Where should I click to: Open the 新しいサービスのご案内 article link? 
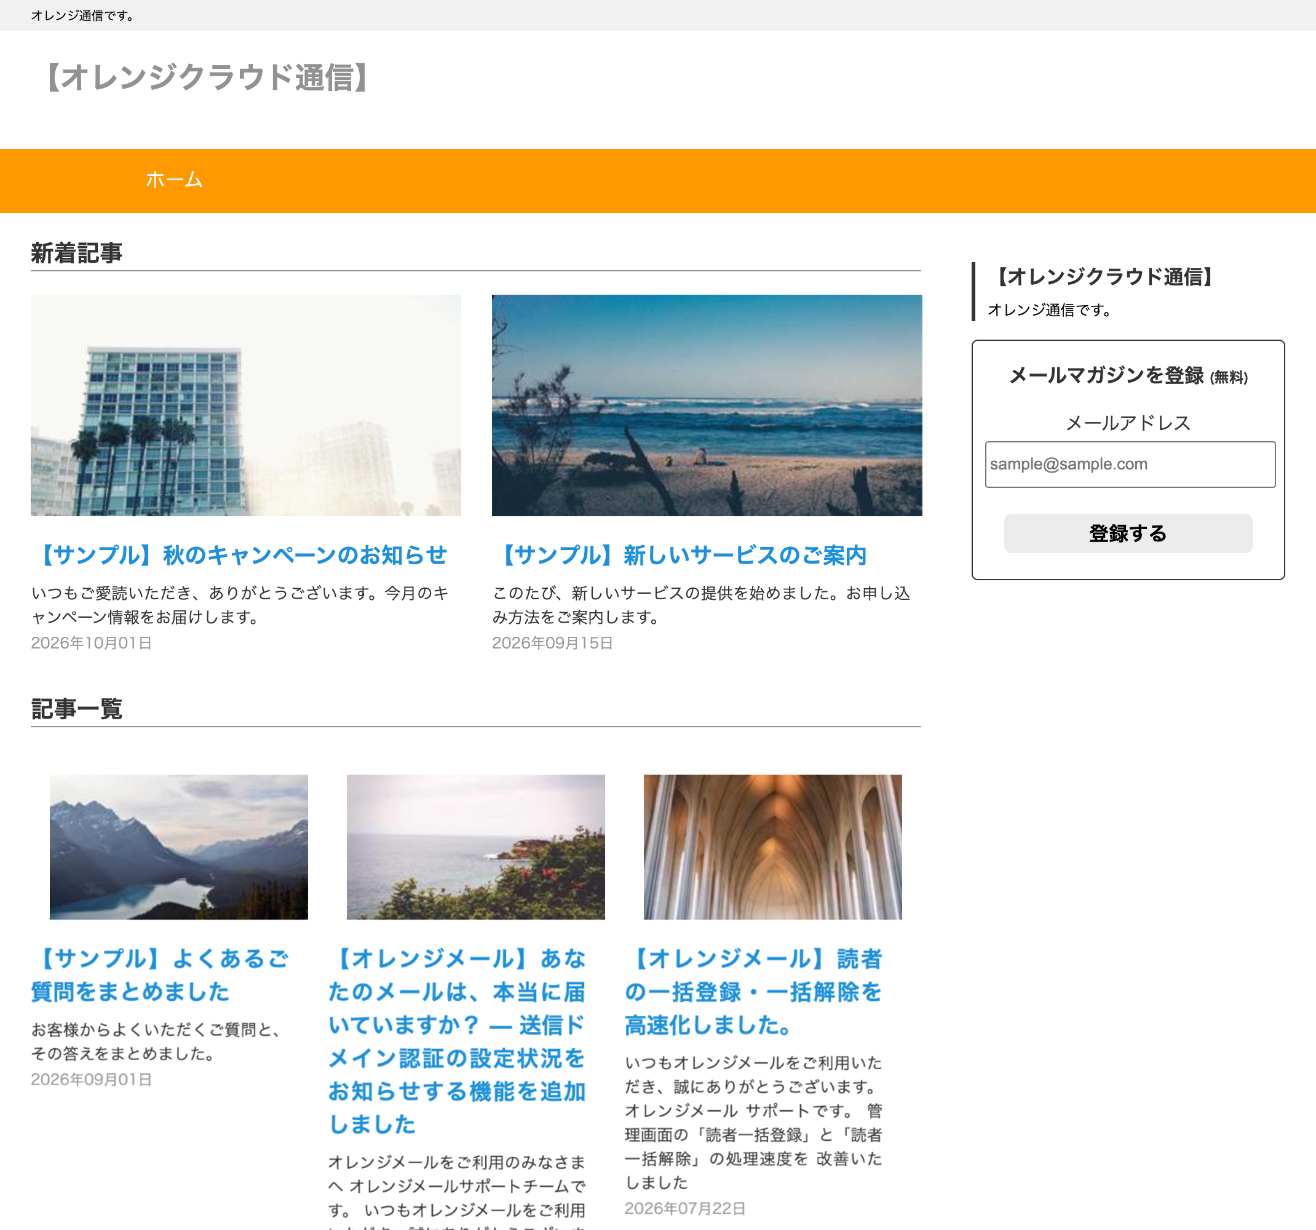click(x=679, y=555)
